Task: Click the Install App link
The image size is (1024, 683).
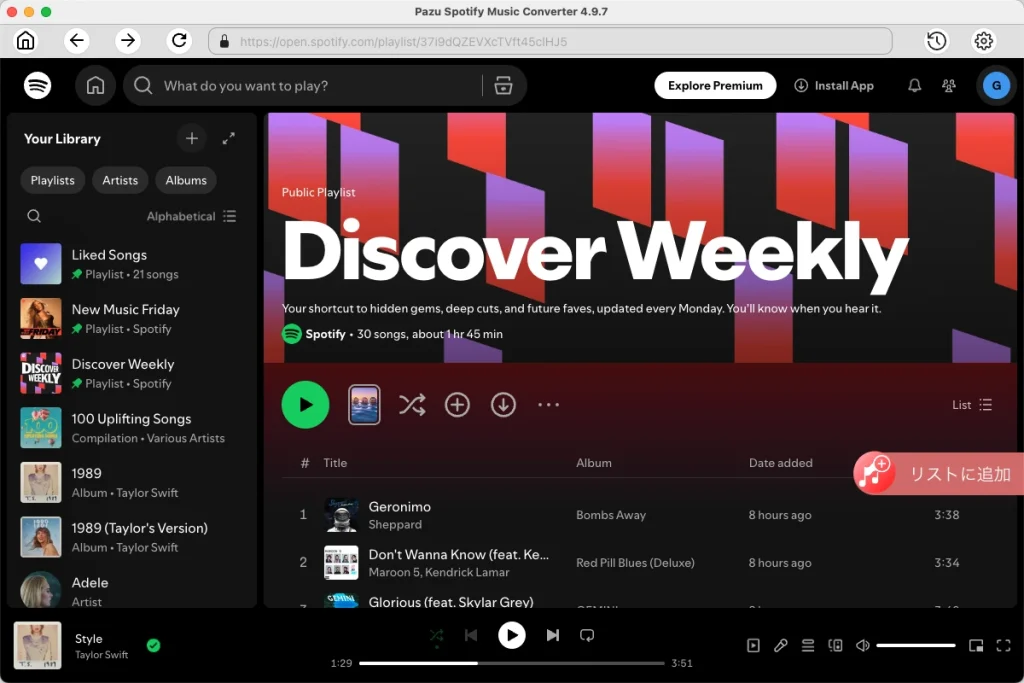Action: click(x=834, y=85)
